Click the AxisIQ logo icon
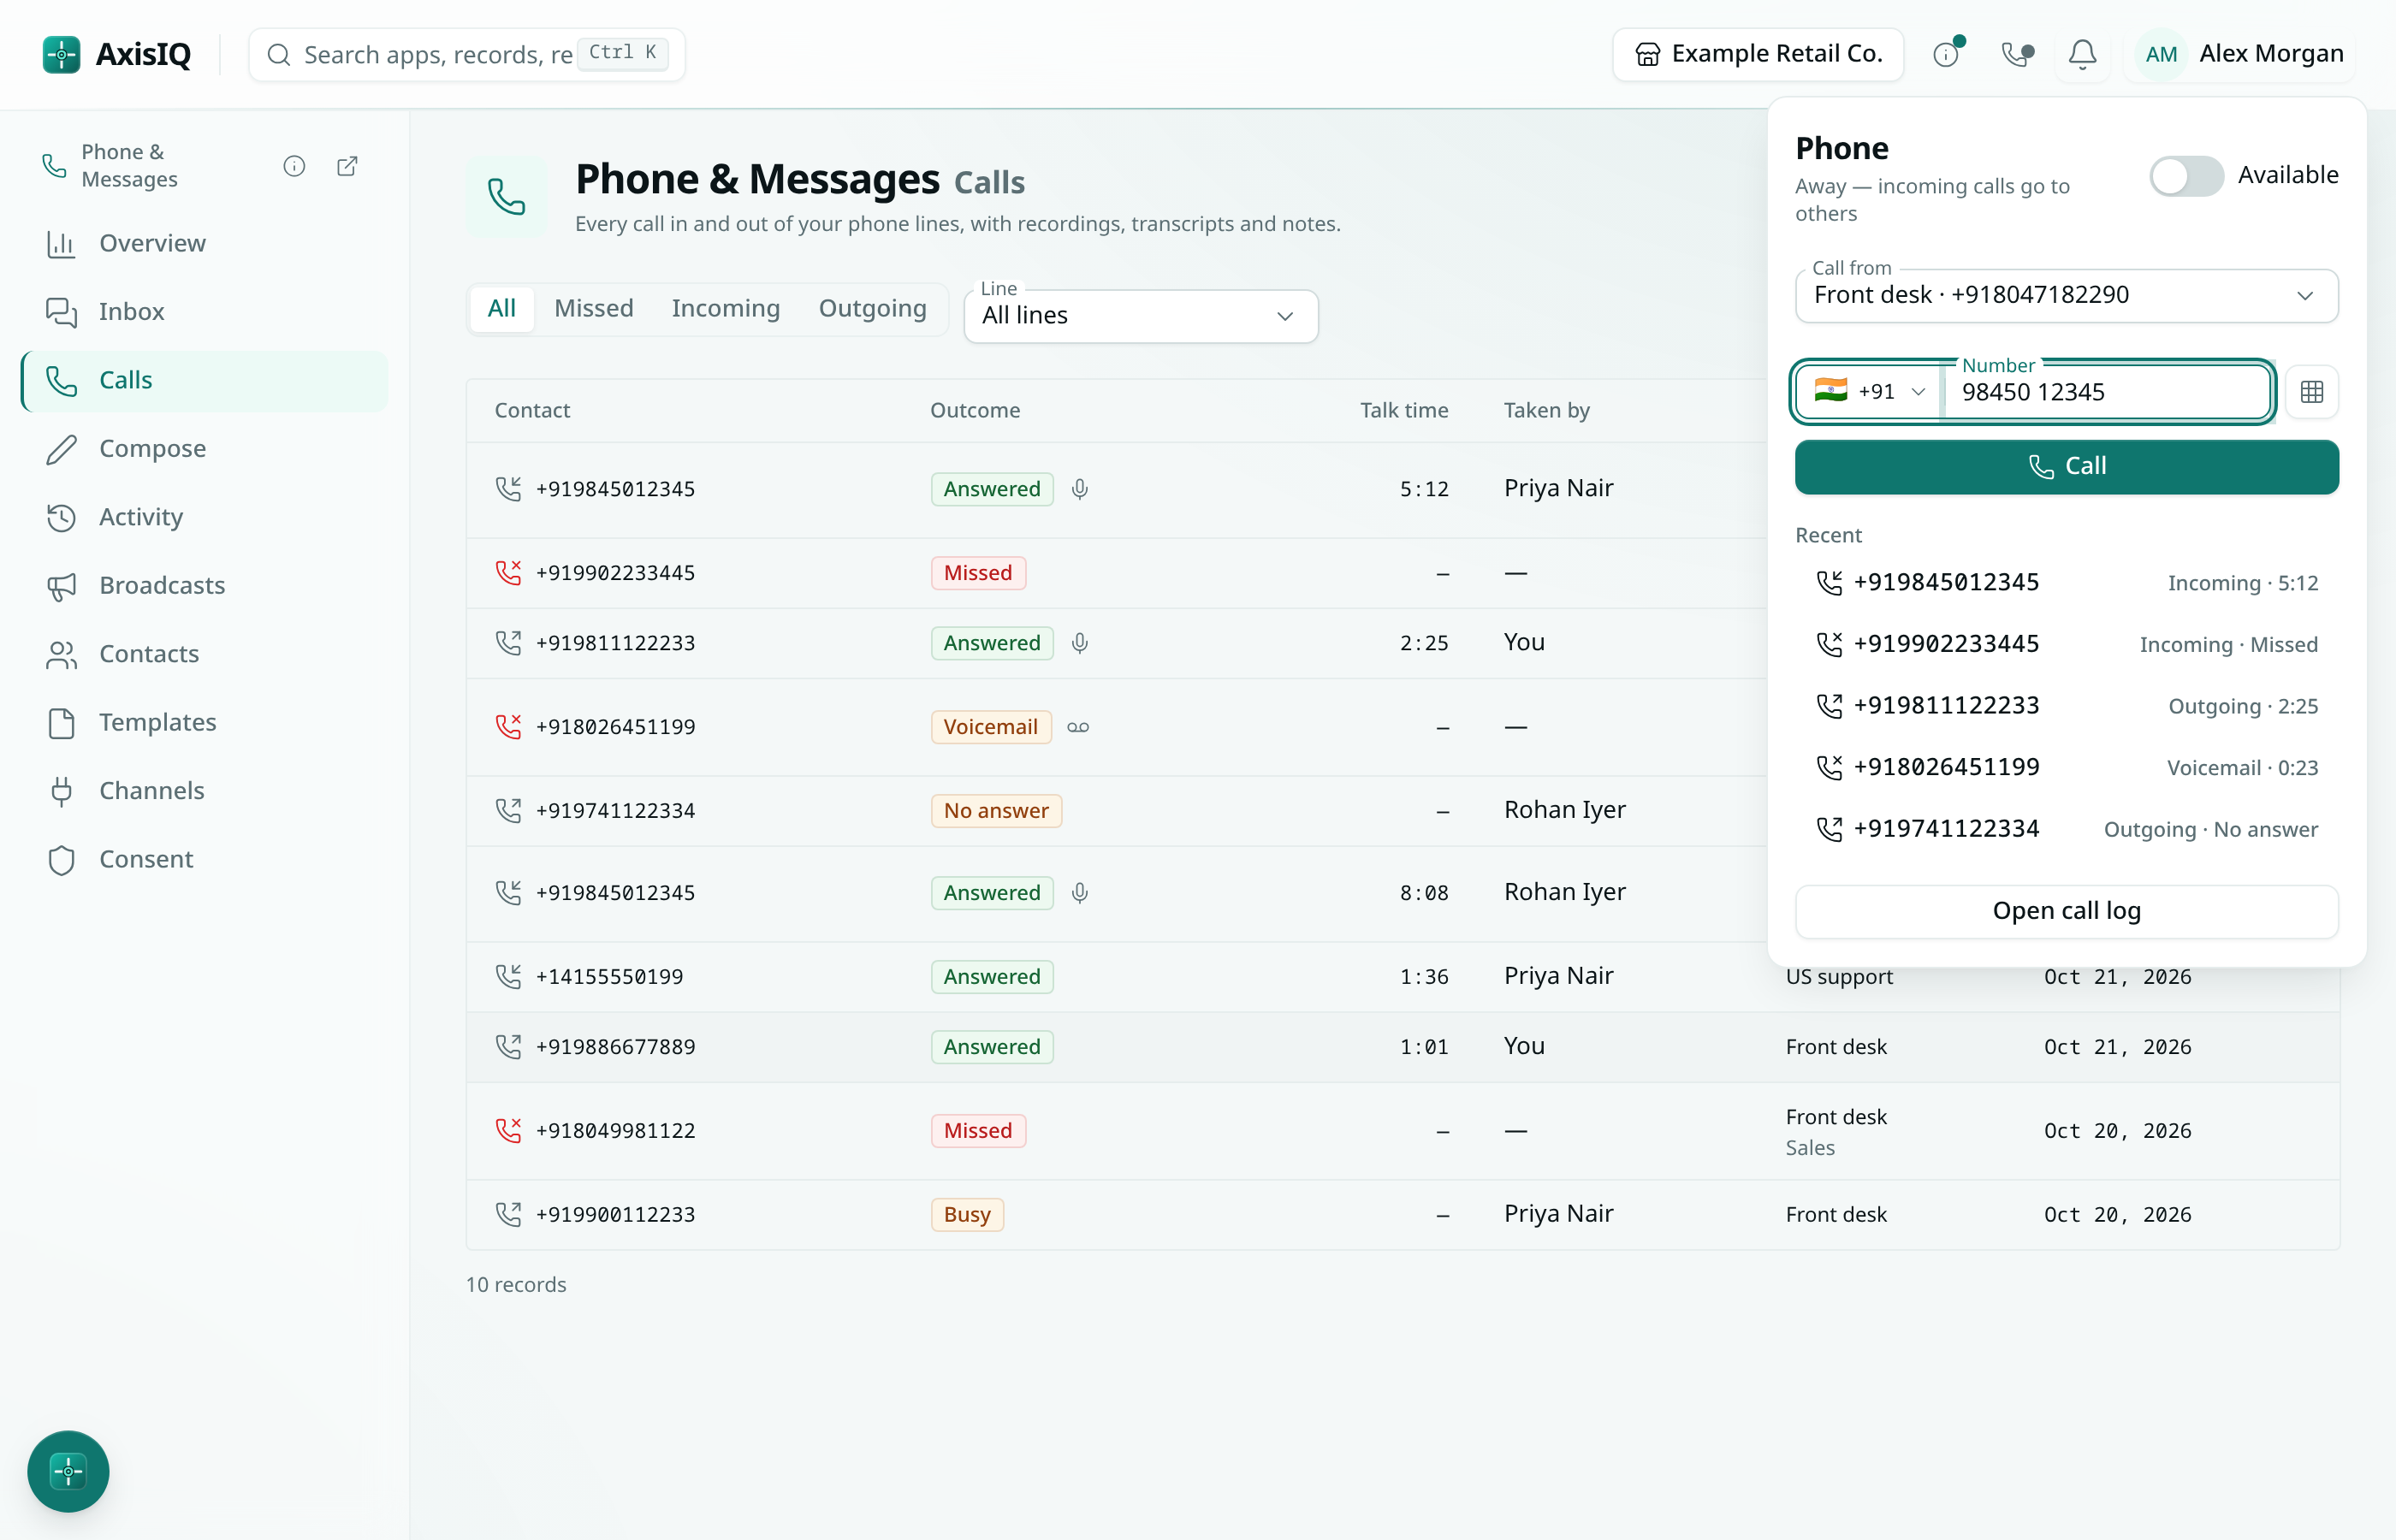This screenshot has width=2396, height=1540. [x=61, y=54]
